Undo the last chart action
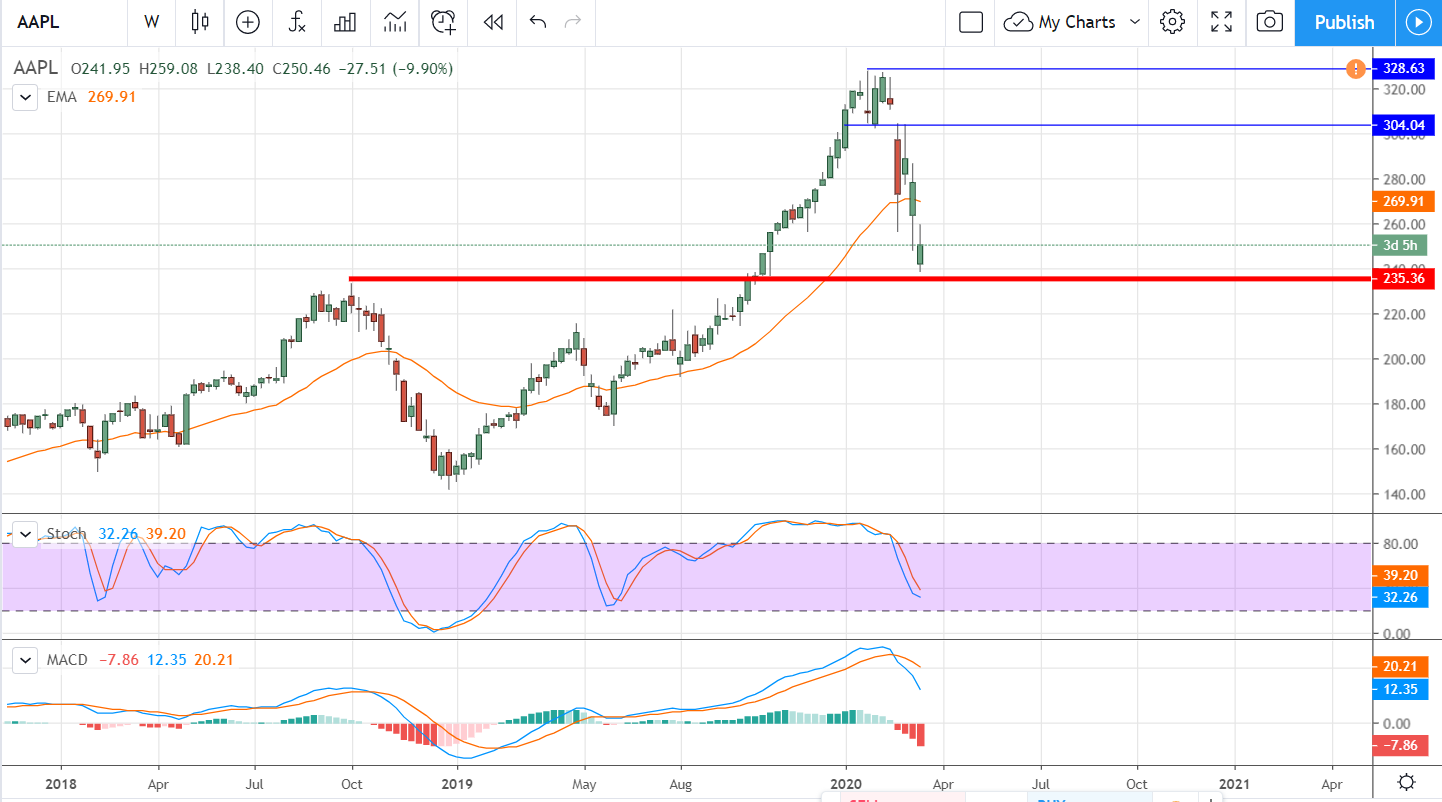Viewport: 1442px width, 802px height. coord(538,22)
